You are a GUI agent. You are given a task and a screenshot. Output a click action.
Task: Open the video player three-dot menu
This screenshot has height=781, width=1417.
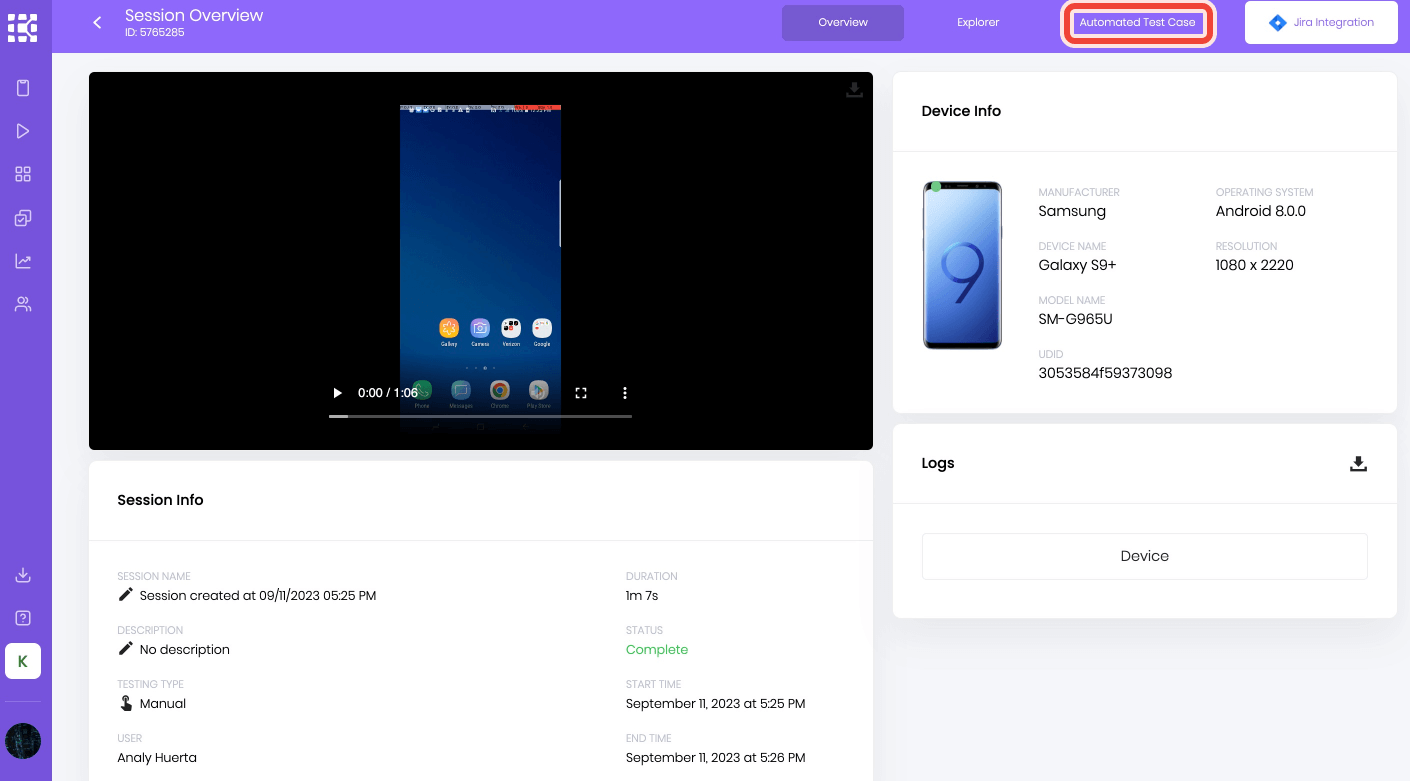(624, 393)
